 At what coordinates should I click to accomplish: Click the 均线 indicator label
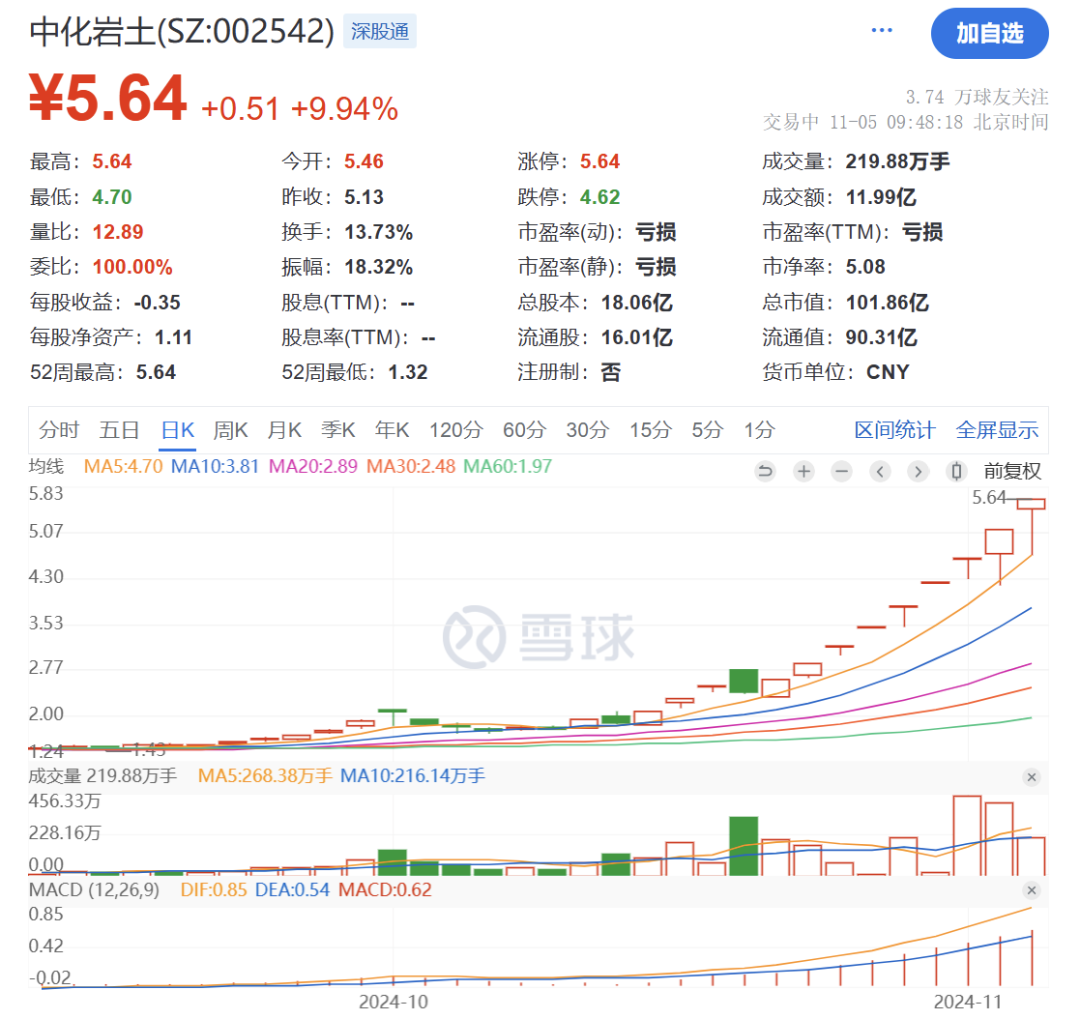click(x=46, y=466)
